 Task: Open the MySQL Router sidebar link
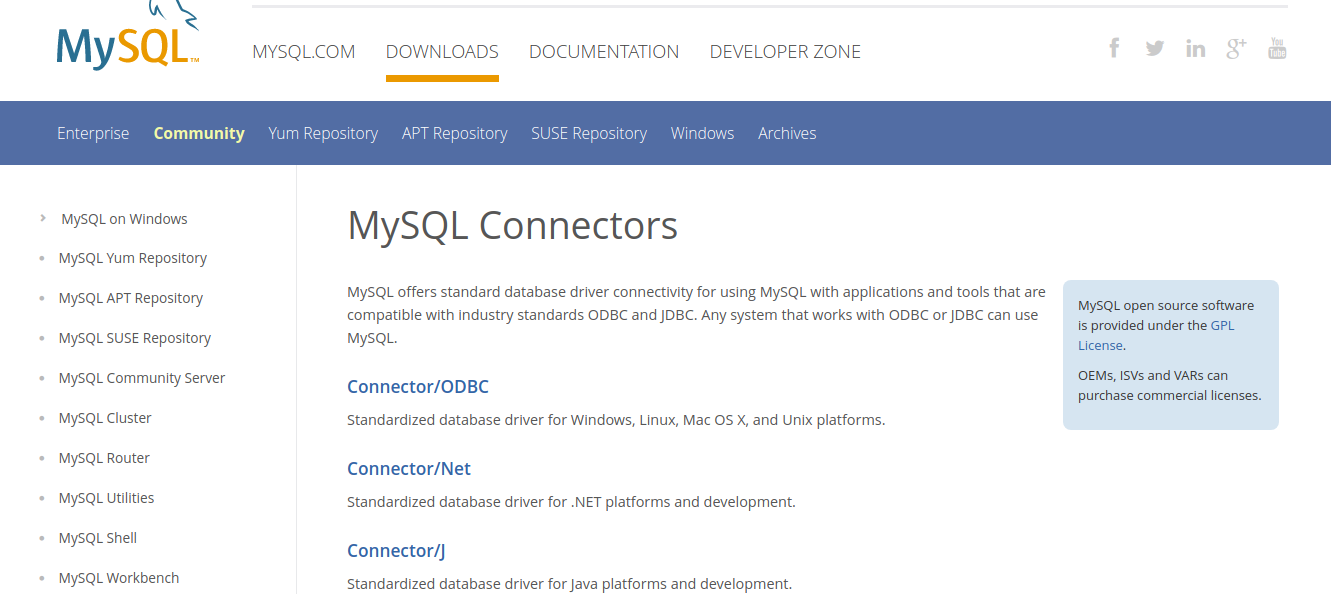104,458
